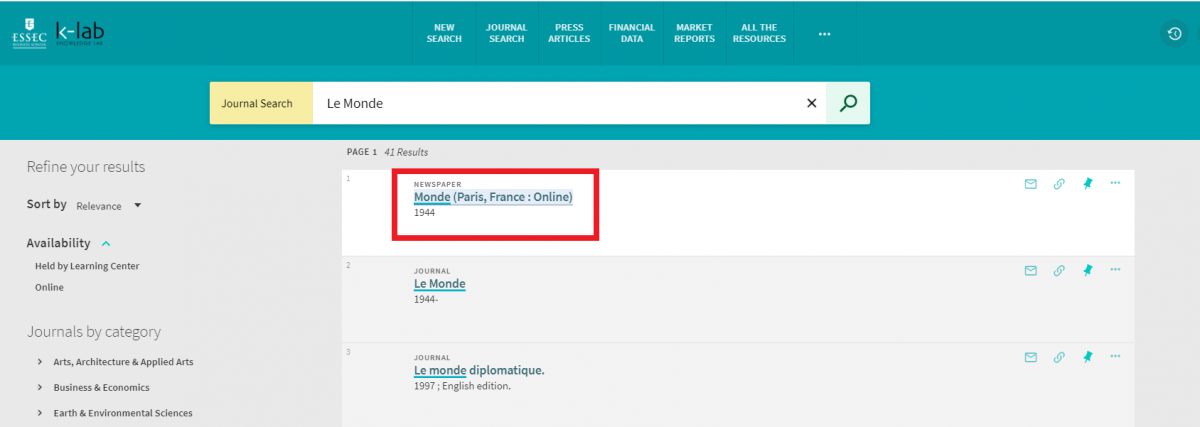
Task: Open the ESSEC k-lab logo home link
Action: [58, 33]
